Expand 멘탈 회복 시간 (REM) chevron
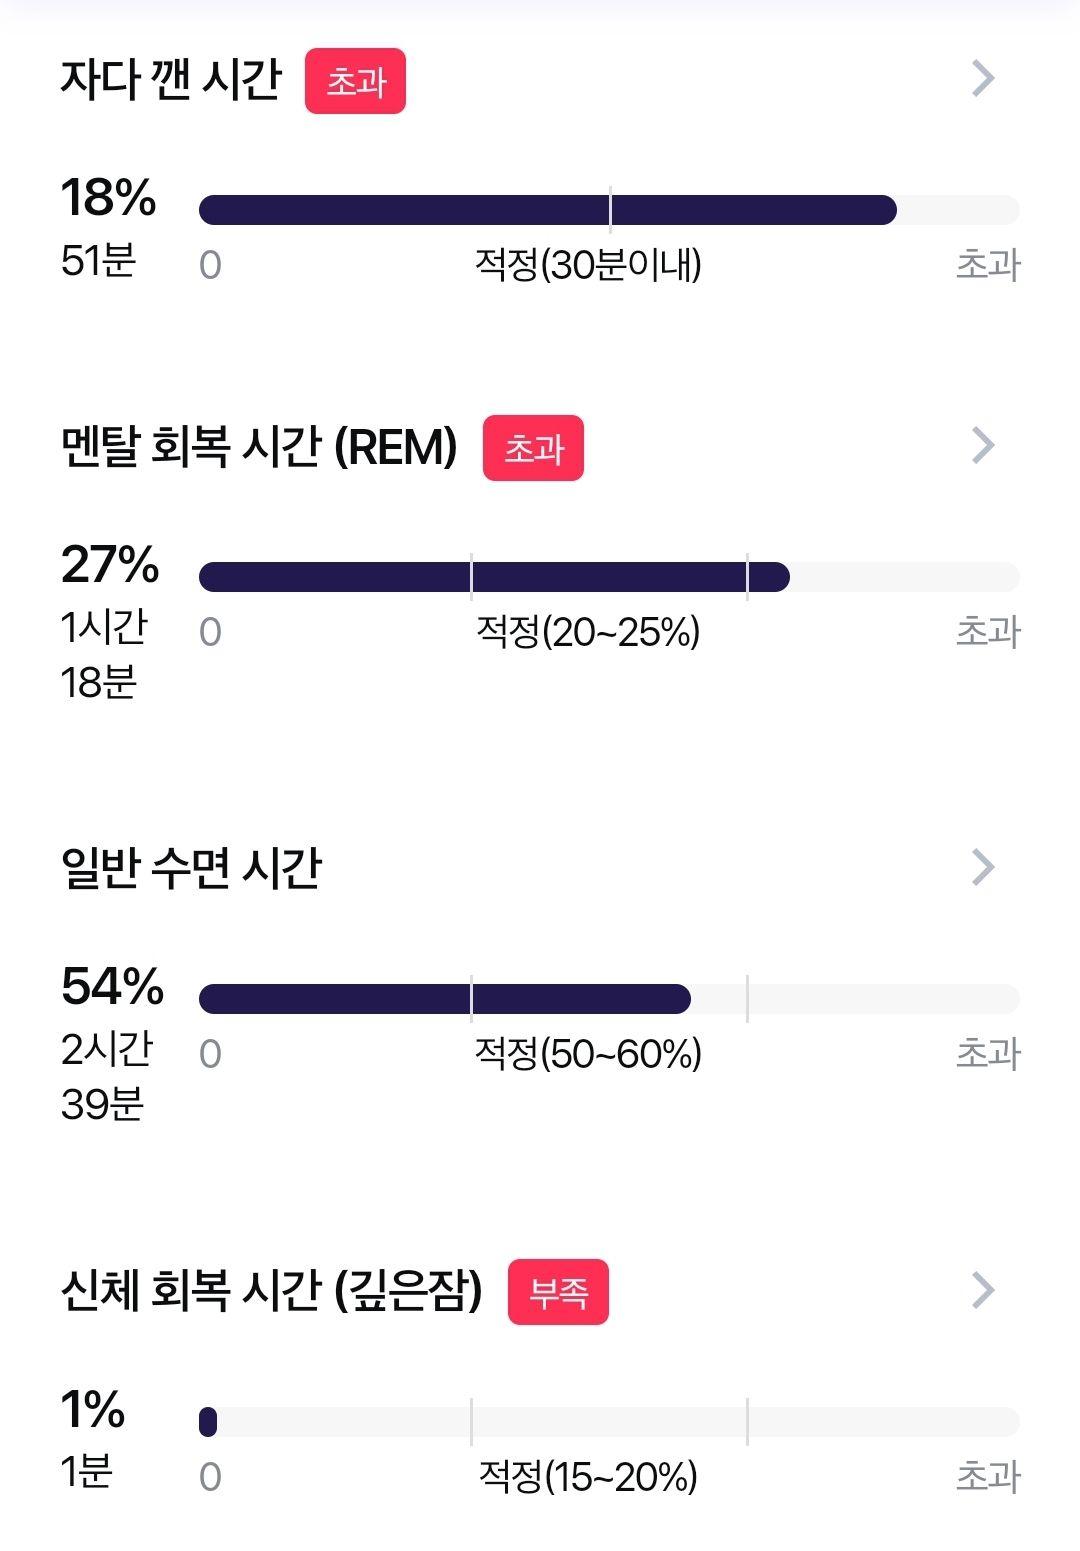Viewport: 1080px width, 1551px height. click(983, 445)
